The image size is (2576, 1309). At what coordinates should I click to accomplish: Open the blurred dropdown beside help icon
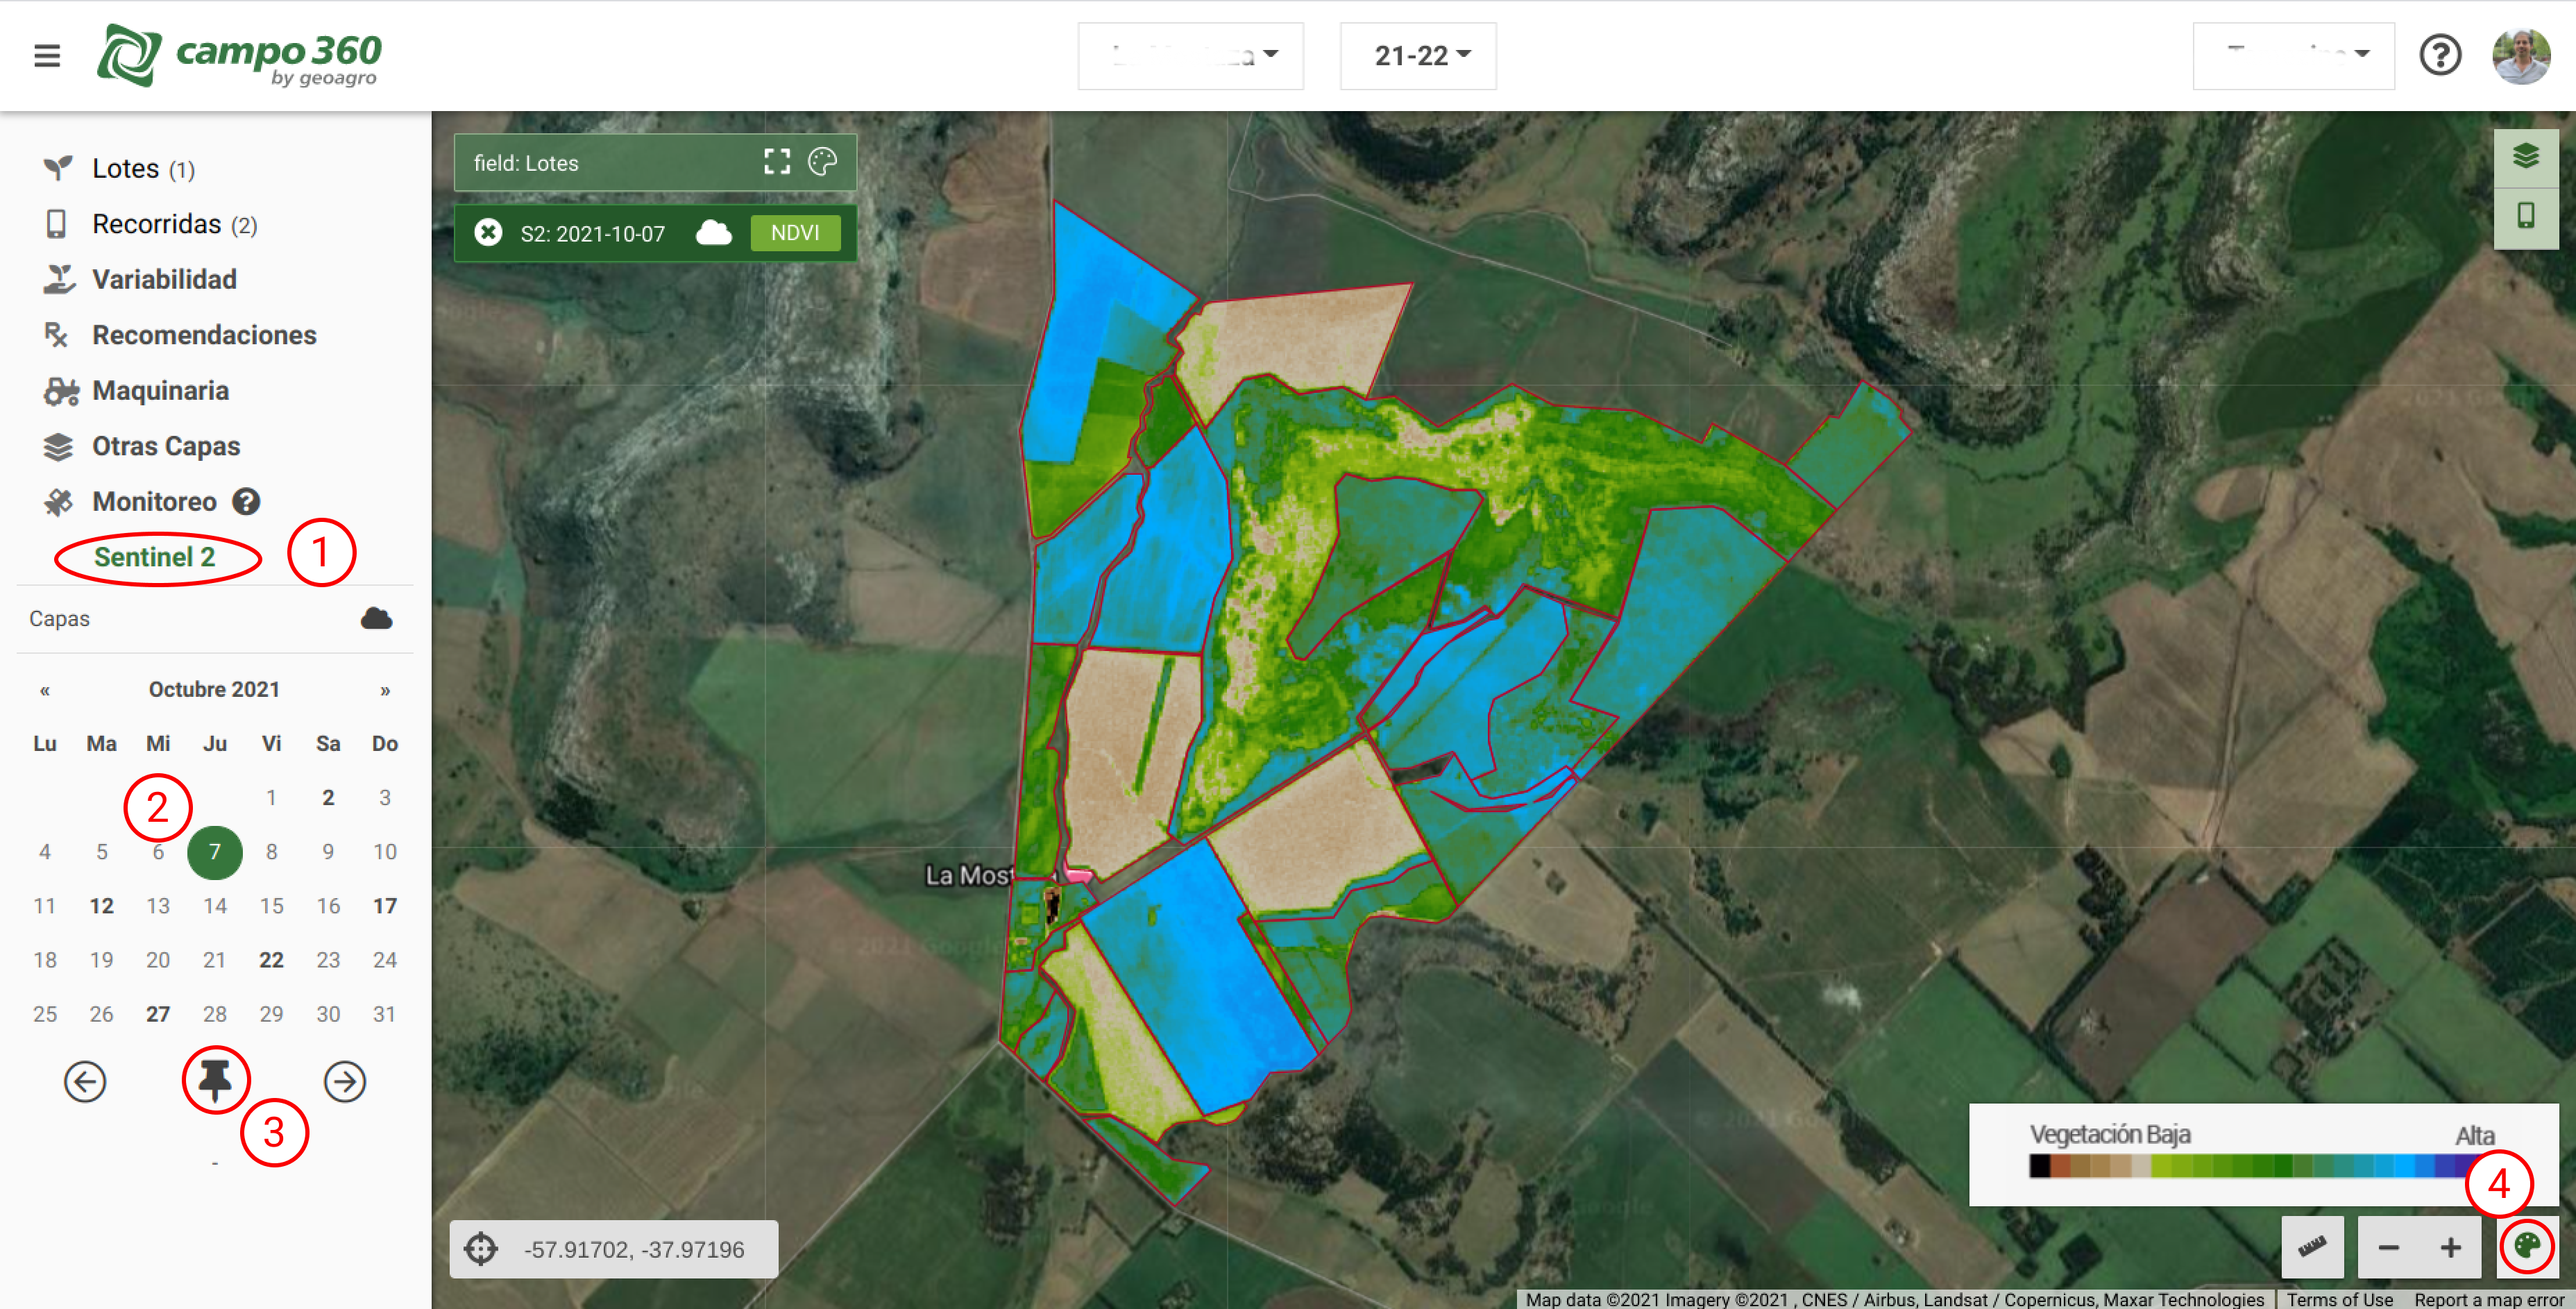[2293, 56]
